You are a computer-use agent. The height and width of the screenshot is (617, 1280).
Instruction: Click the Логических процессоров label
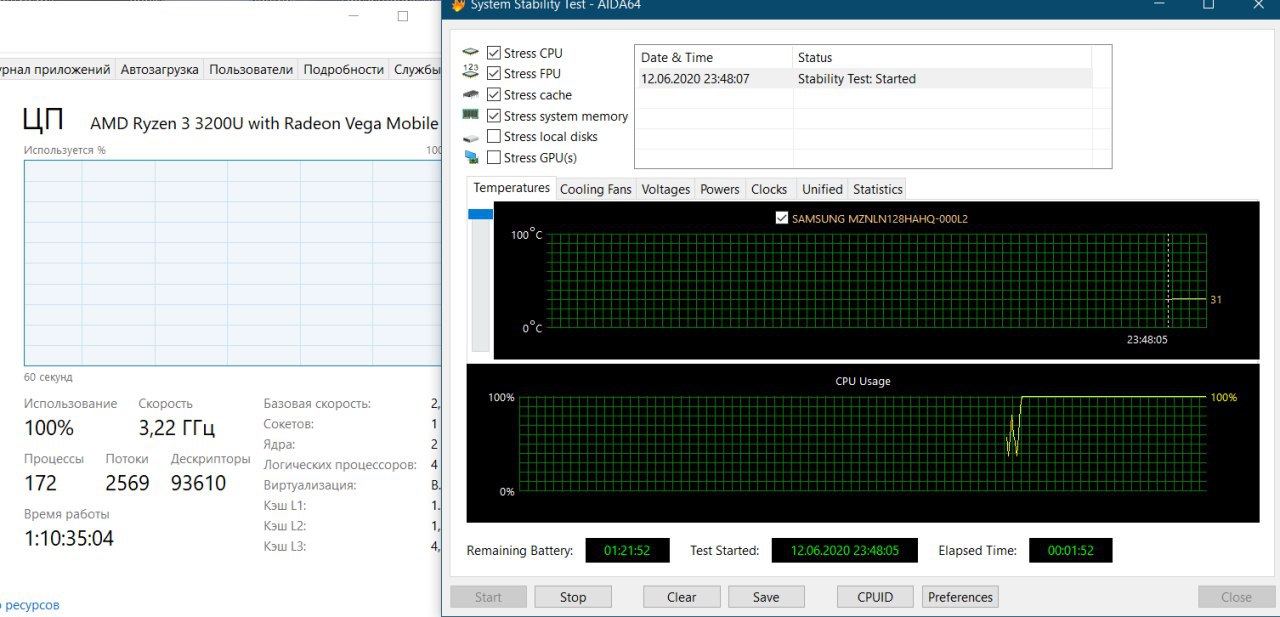click(340, 465)
